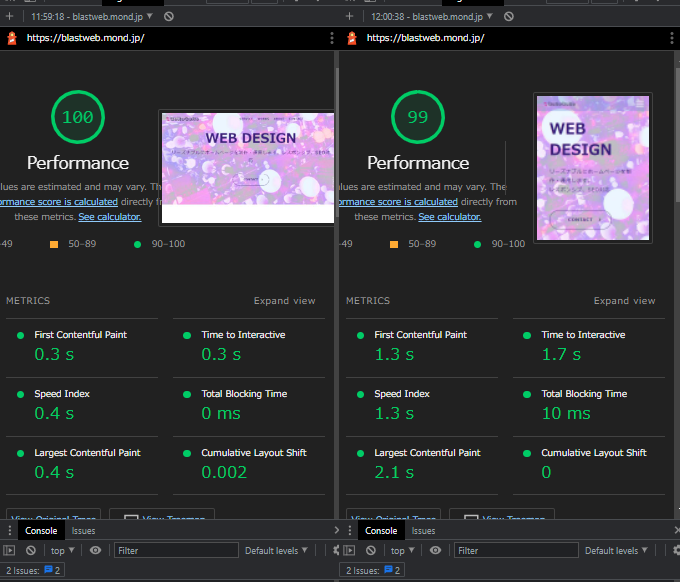The height and width of the screenshot is (582, 680).
Task: Open desktop WEB DESIGN screenshot thumbnail
Action: [x=248, y=168]
